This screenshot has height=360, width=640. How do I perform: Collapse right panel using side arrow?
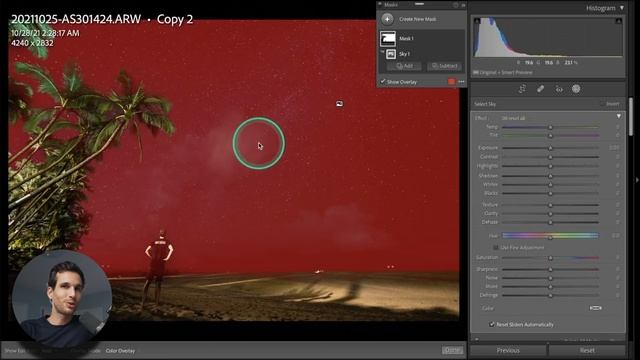(637, 180)
